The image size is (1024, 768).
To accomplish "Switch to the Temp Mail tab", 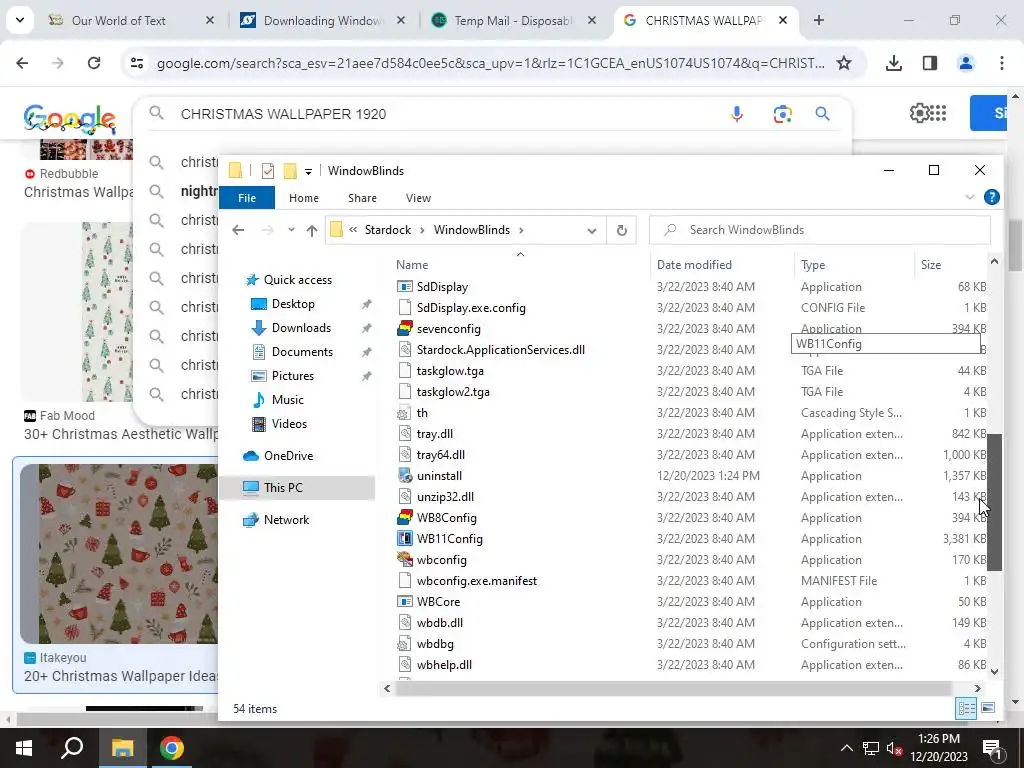I will (x=513, y=20).
